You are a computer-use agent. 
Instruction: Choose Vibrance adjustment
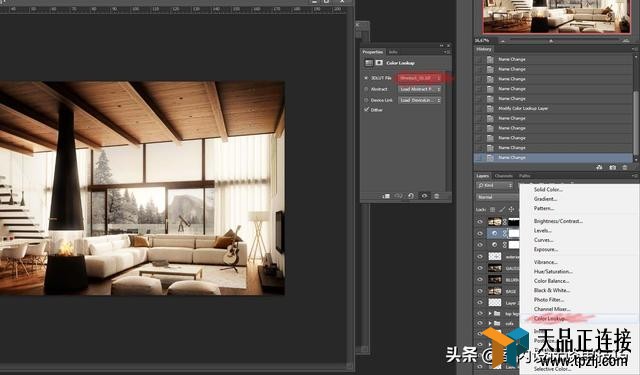(x=546, y=262)
